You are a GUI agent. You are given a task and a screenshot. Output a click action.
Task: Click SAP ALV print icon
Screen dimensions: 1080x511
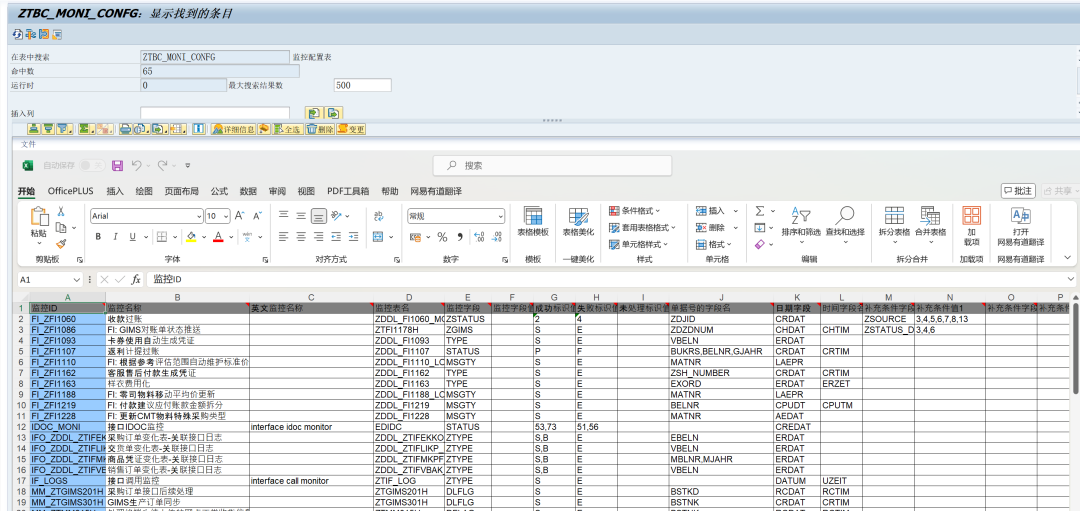click(125, 129)
